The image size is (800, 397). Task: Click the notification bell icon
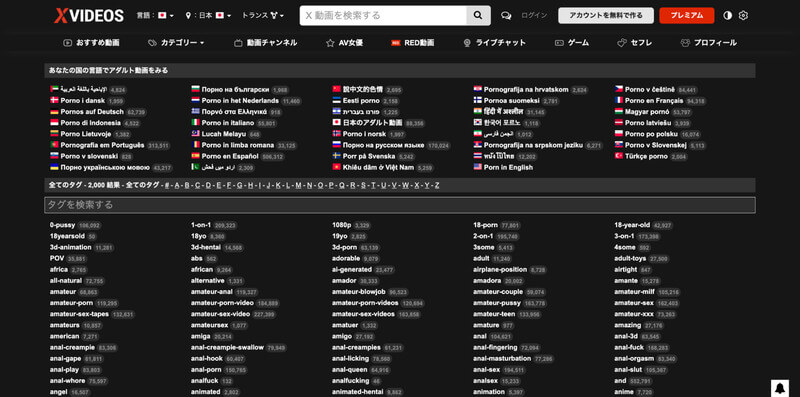point(780,387)
